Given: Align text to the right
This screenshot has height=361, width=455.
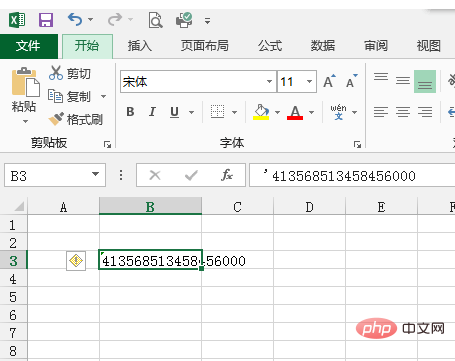Looking at the screenshot, I should [x=425, y=112].
